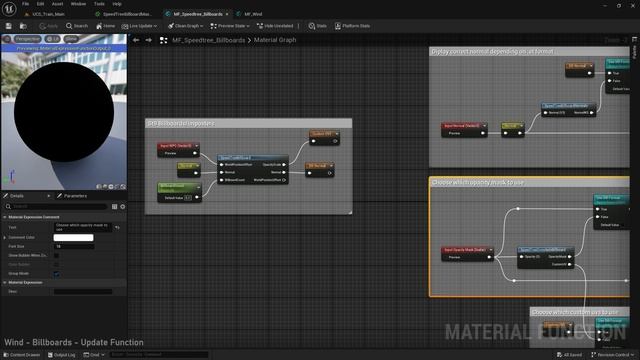Image resolution: width=640 pixels, height=360 pixels.
Task: Click the Apply toolbar button
Action: coord(48,26)
